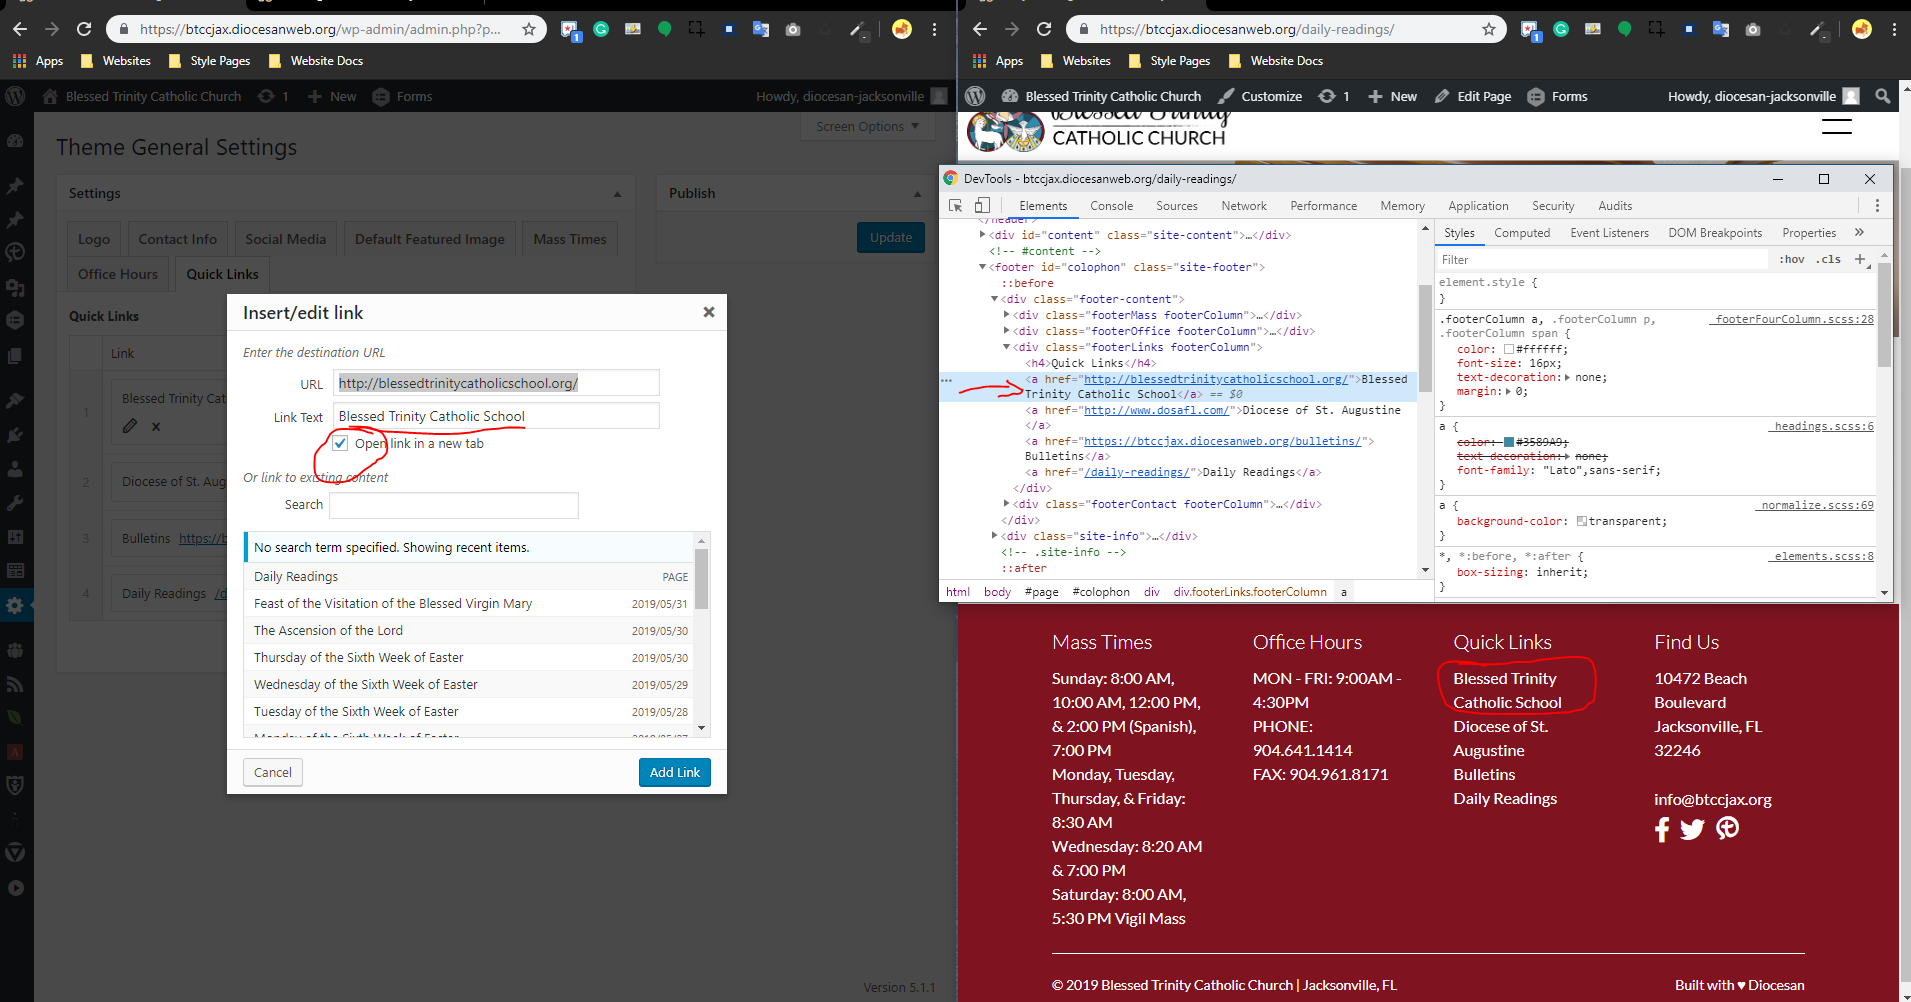Image resolution: width=1911 pixels, height=1002 pixels.
Task: Expand the footerContact footerColumn div node
Action: pos(1007,504)
